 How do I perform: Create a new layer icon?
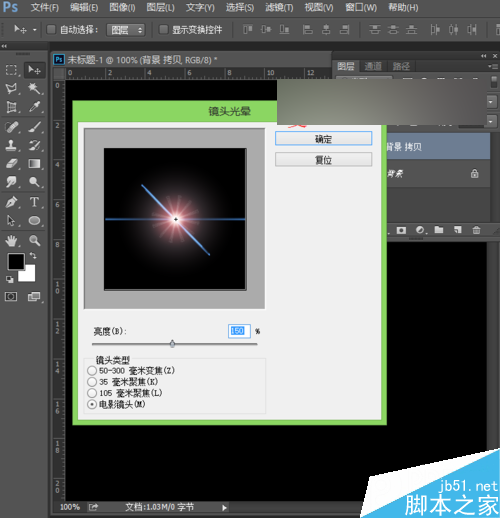[x=458, y=230]
